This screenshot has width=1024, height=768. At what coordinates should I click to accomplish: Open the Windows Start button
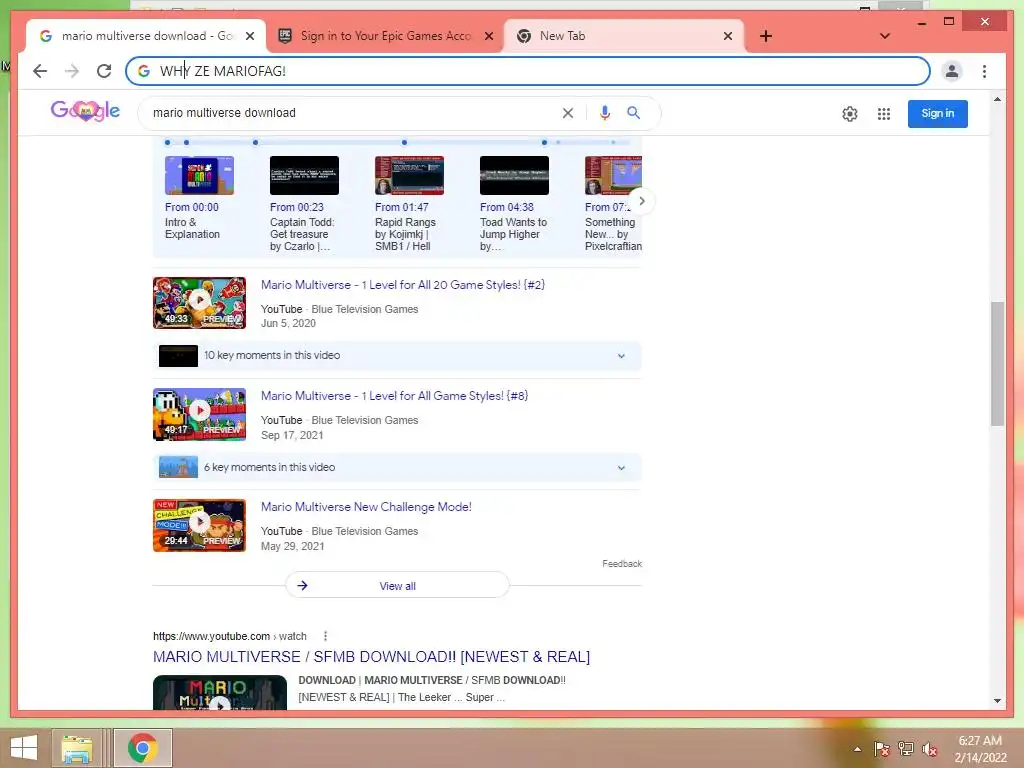[24, 748]
